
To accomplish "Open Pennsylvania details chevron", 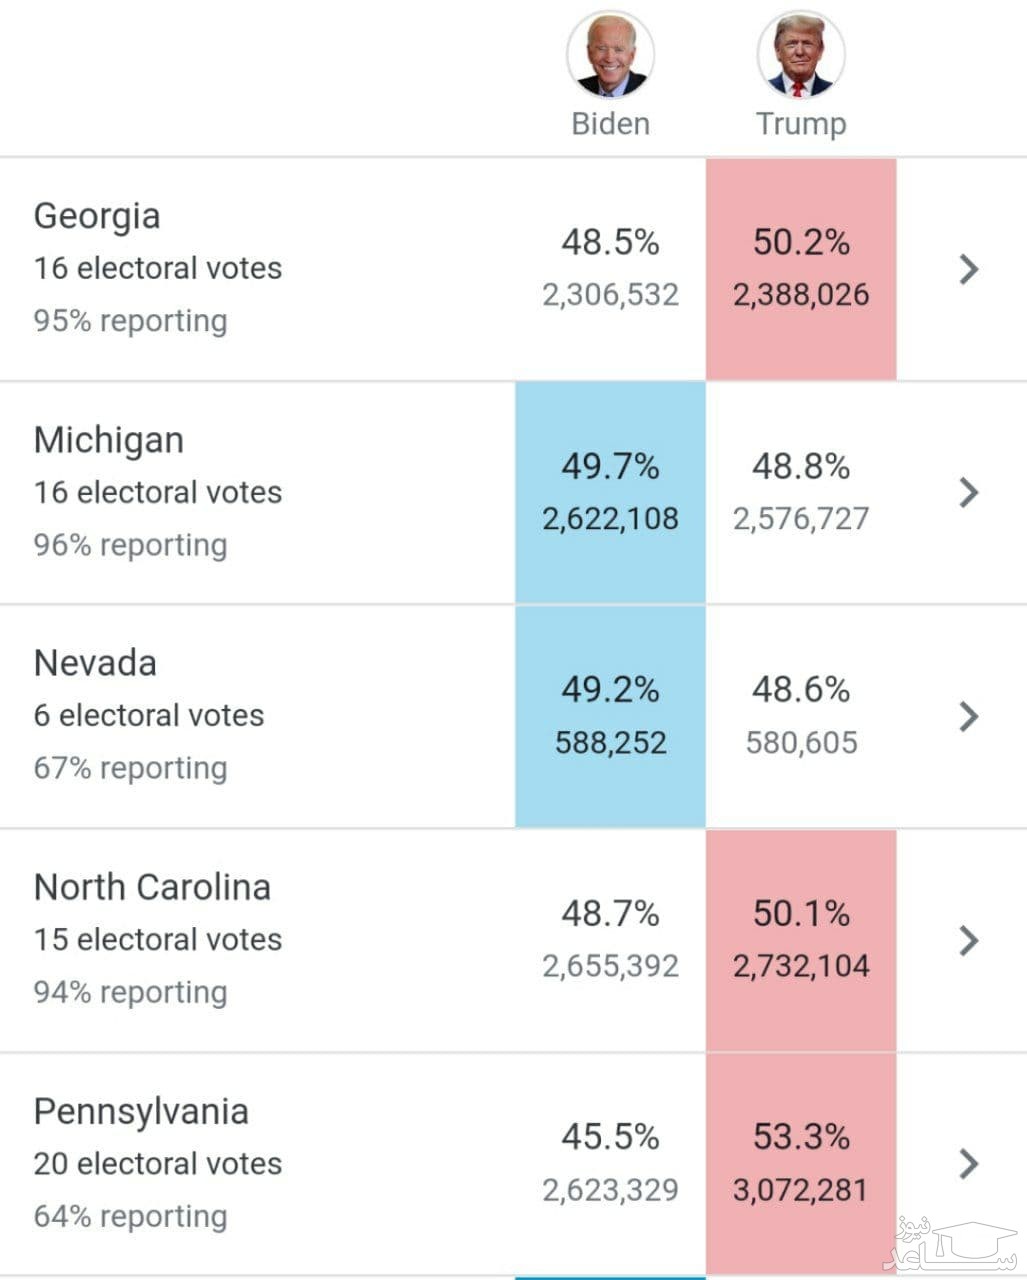I will (x=968, y=1163).
